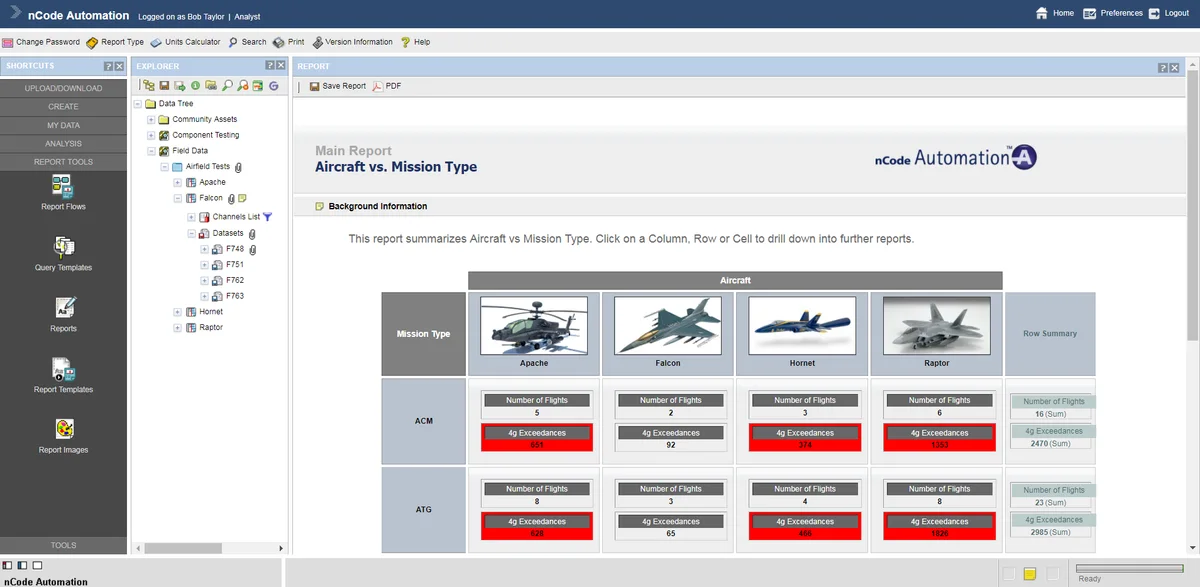Click Save Report in report toolbar
Viewport: 1200px width, 587px height.
pos(337,86)
